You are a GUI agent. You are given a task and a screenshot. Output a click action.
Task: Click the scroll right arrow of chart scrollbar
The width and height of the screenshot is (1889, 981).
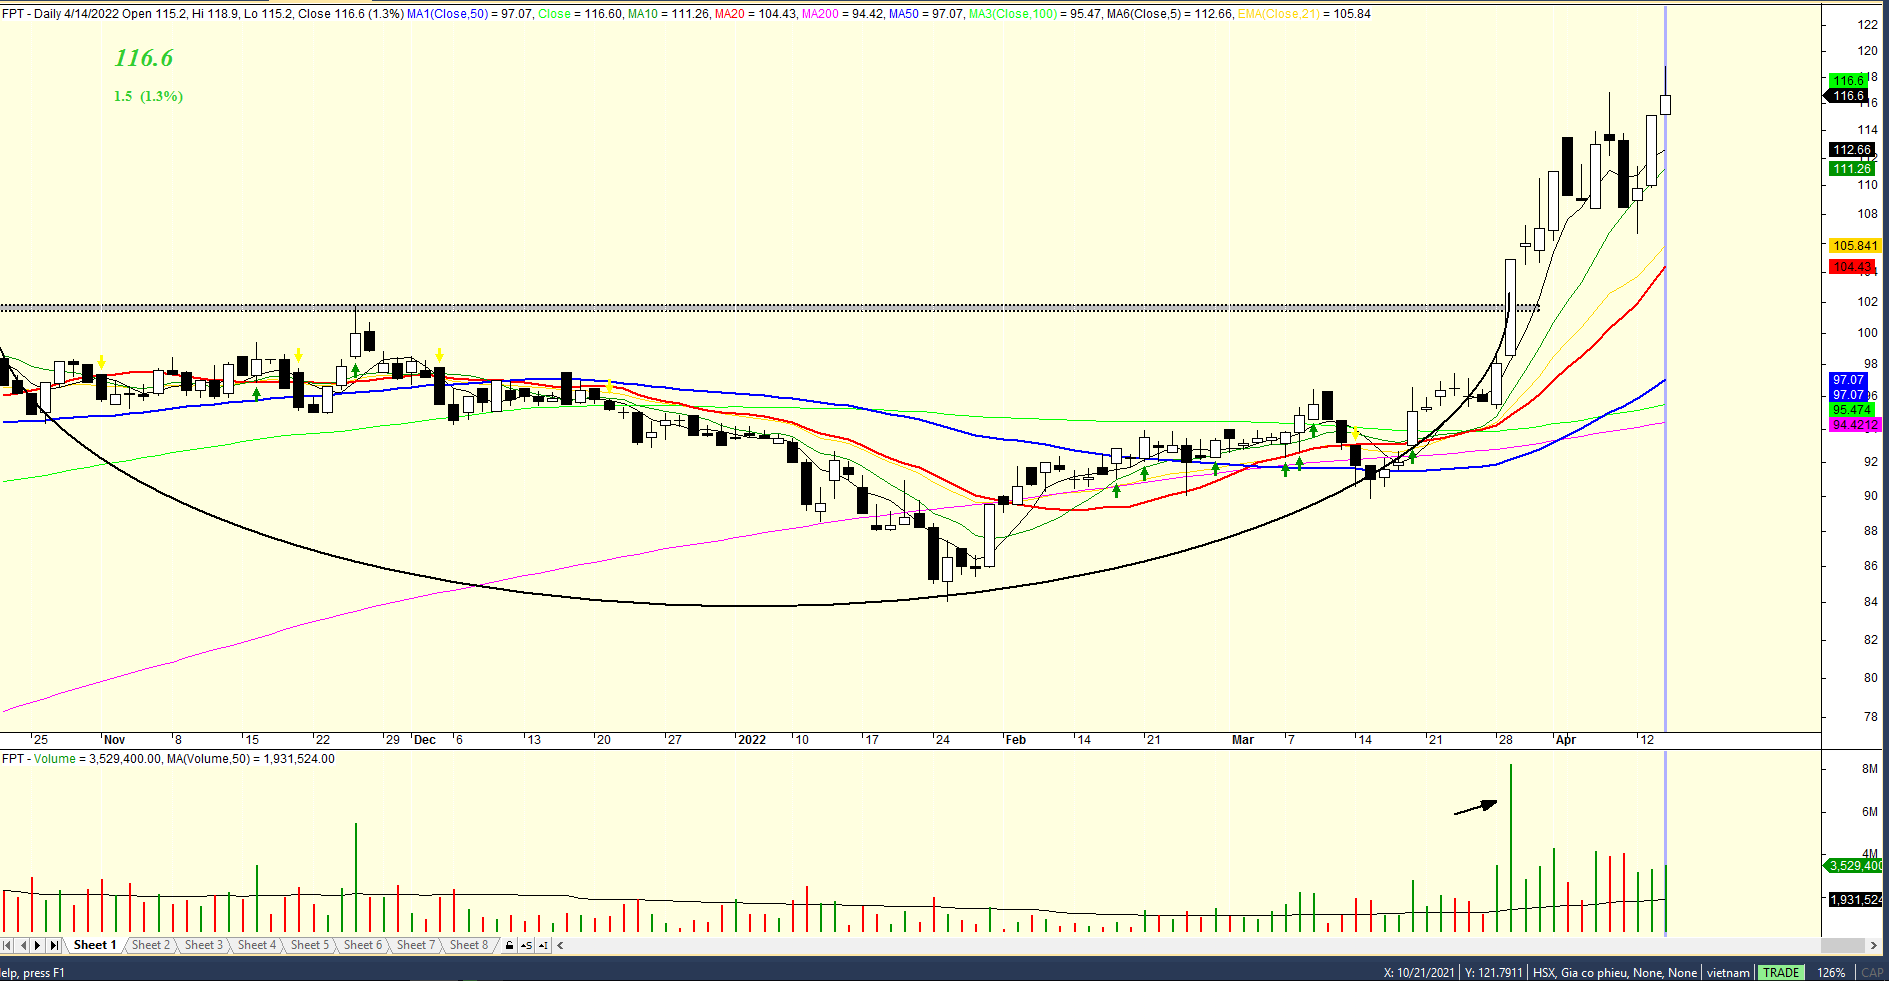(x=1873, y=945)
